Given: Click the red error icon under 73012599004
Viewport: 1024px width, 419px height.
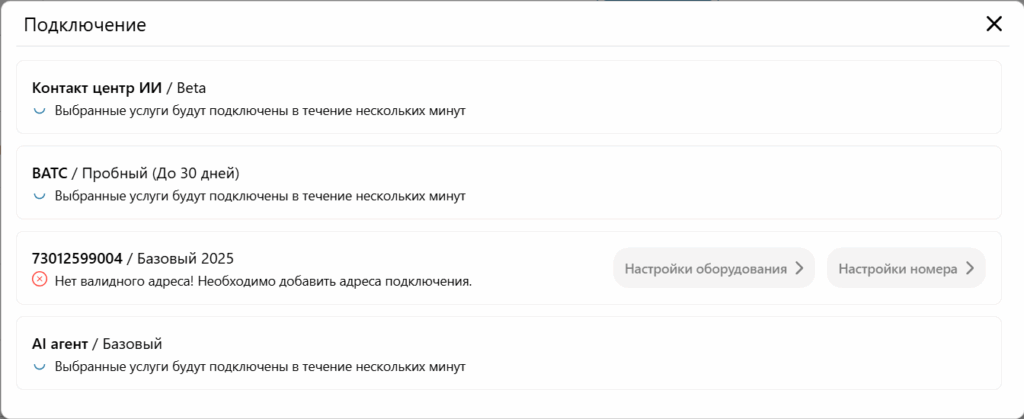Looking at the screenshot, I should point(40,281).
